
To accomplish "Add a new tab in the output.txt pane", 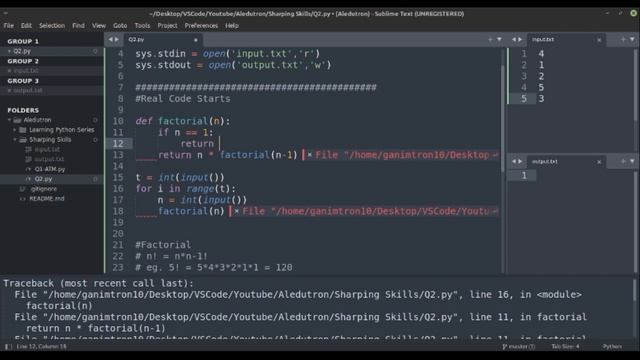I will [x=623, y=162].
